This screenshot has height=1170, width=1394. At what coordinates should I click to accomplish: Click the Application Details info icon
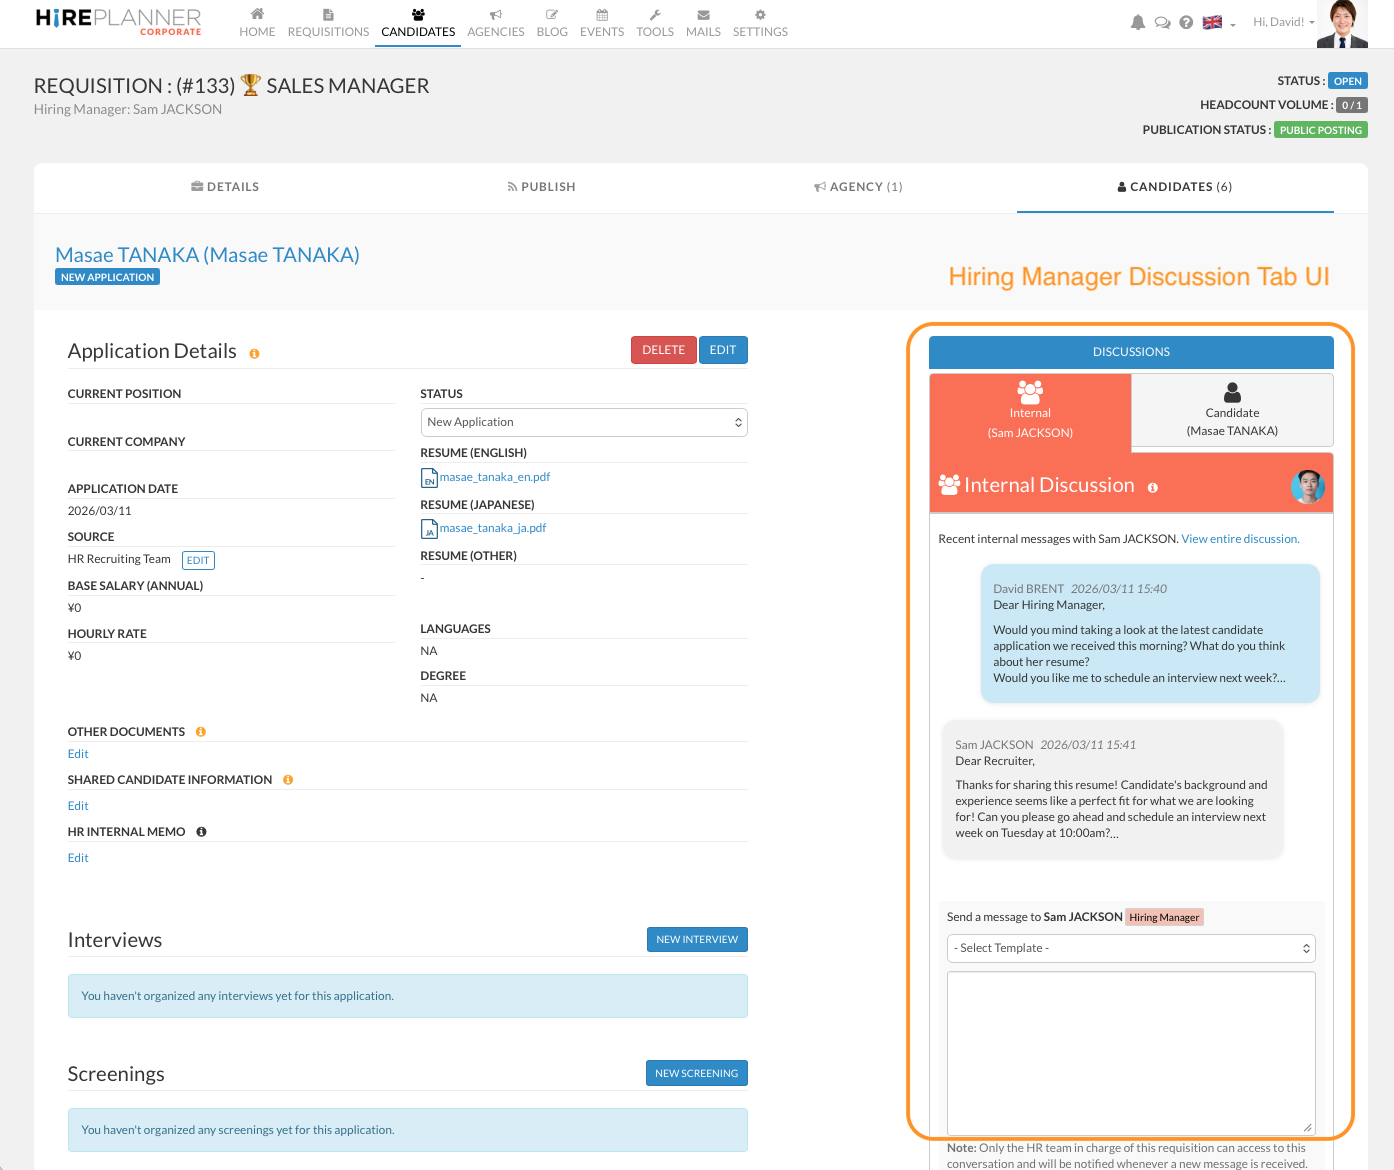[x=254, y=354]
